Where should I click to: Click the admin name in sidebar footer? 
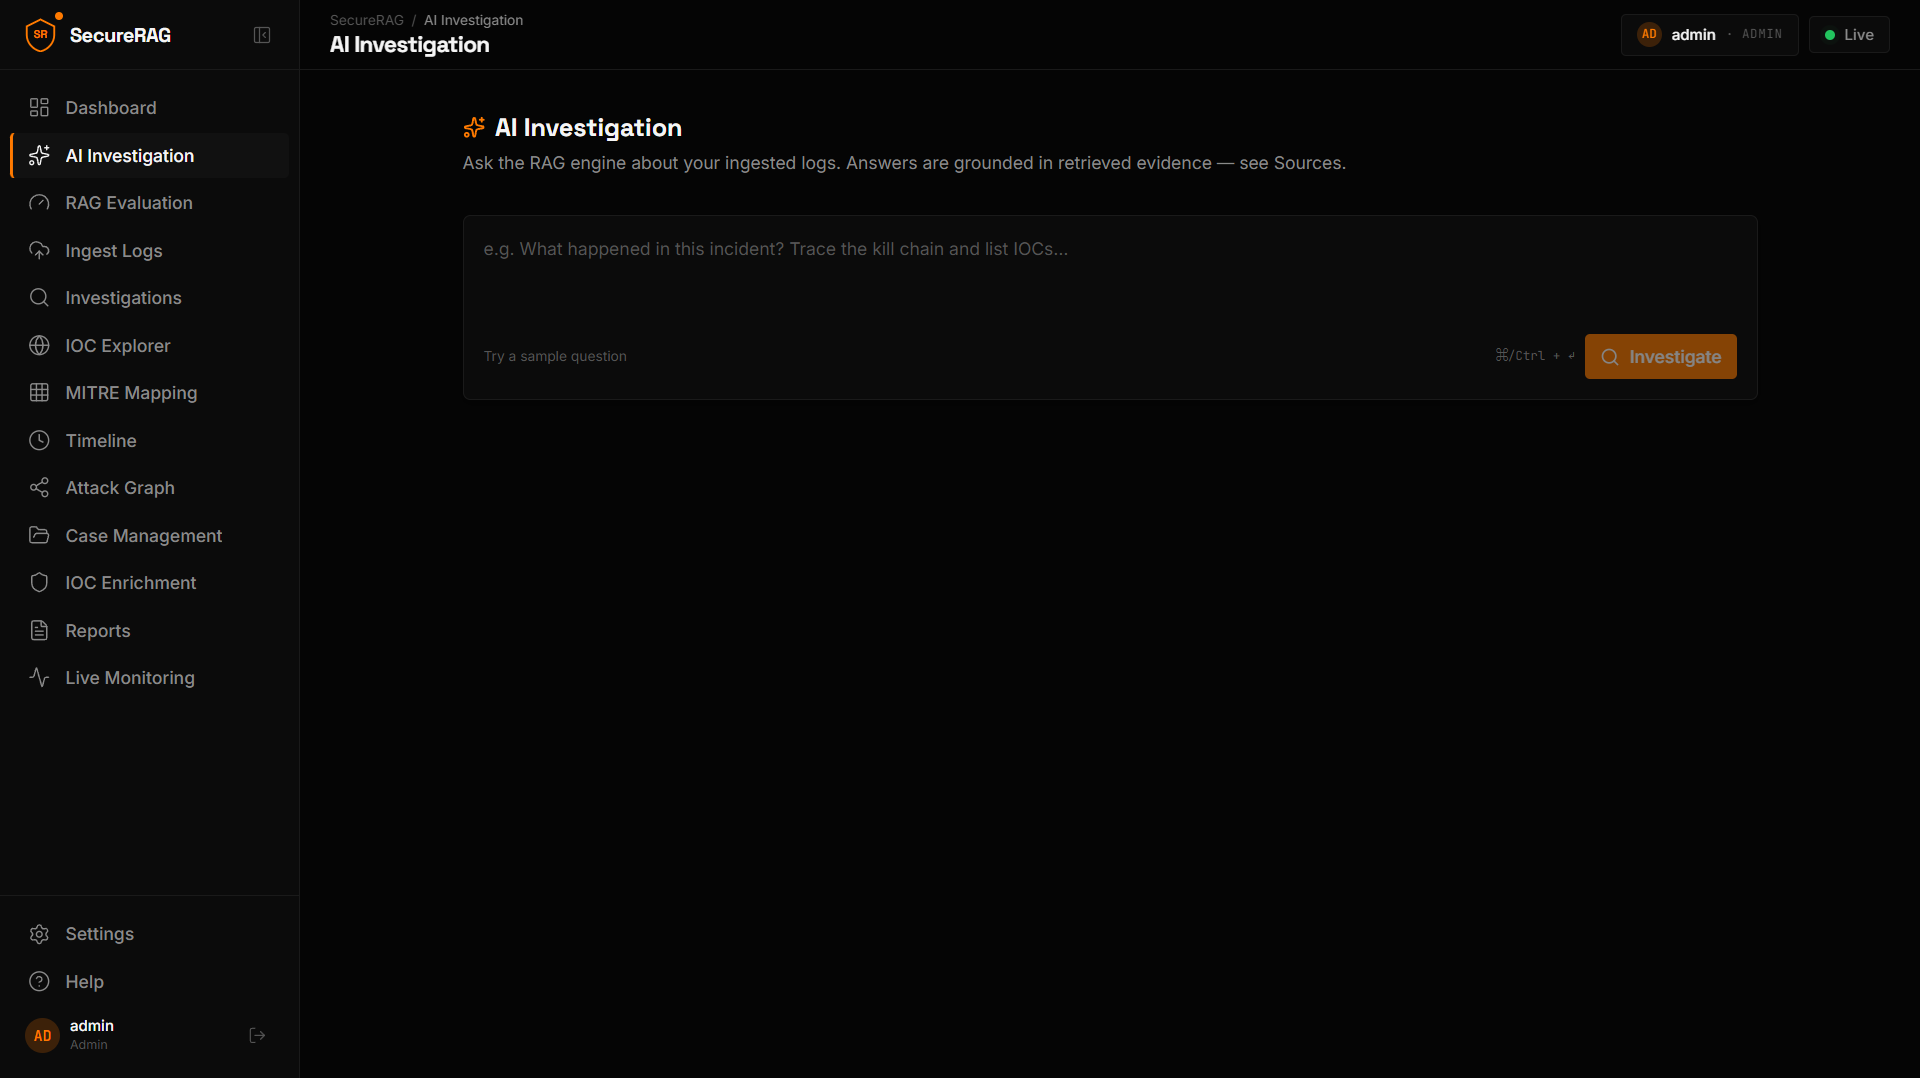tap(92, 1025)
